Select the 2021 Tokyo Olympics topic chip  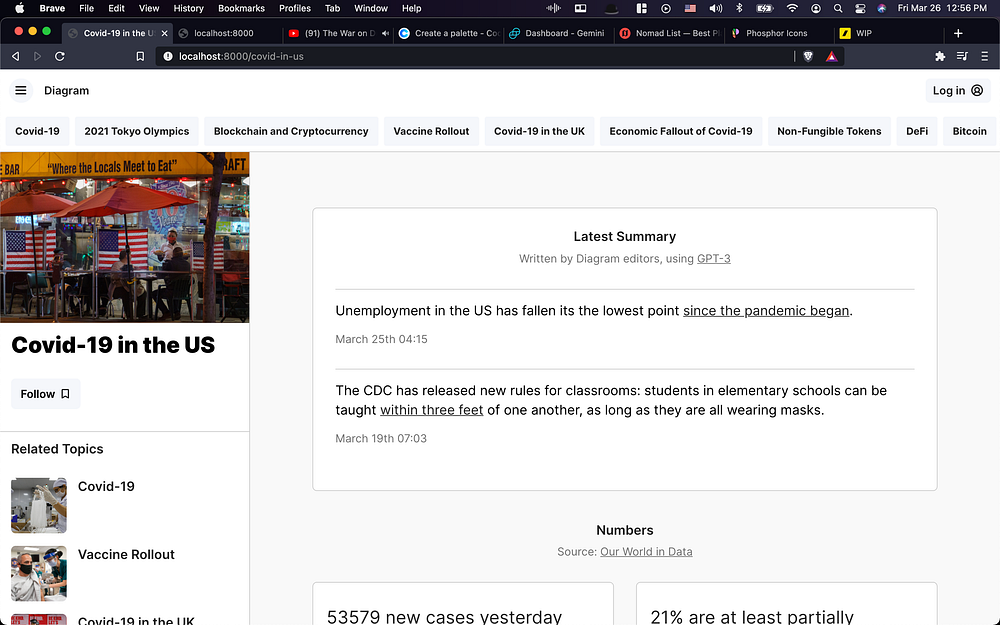tap(136, 131)
